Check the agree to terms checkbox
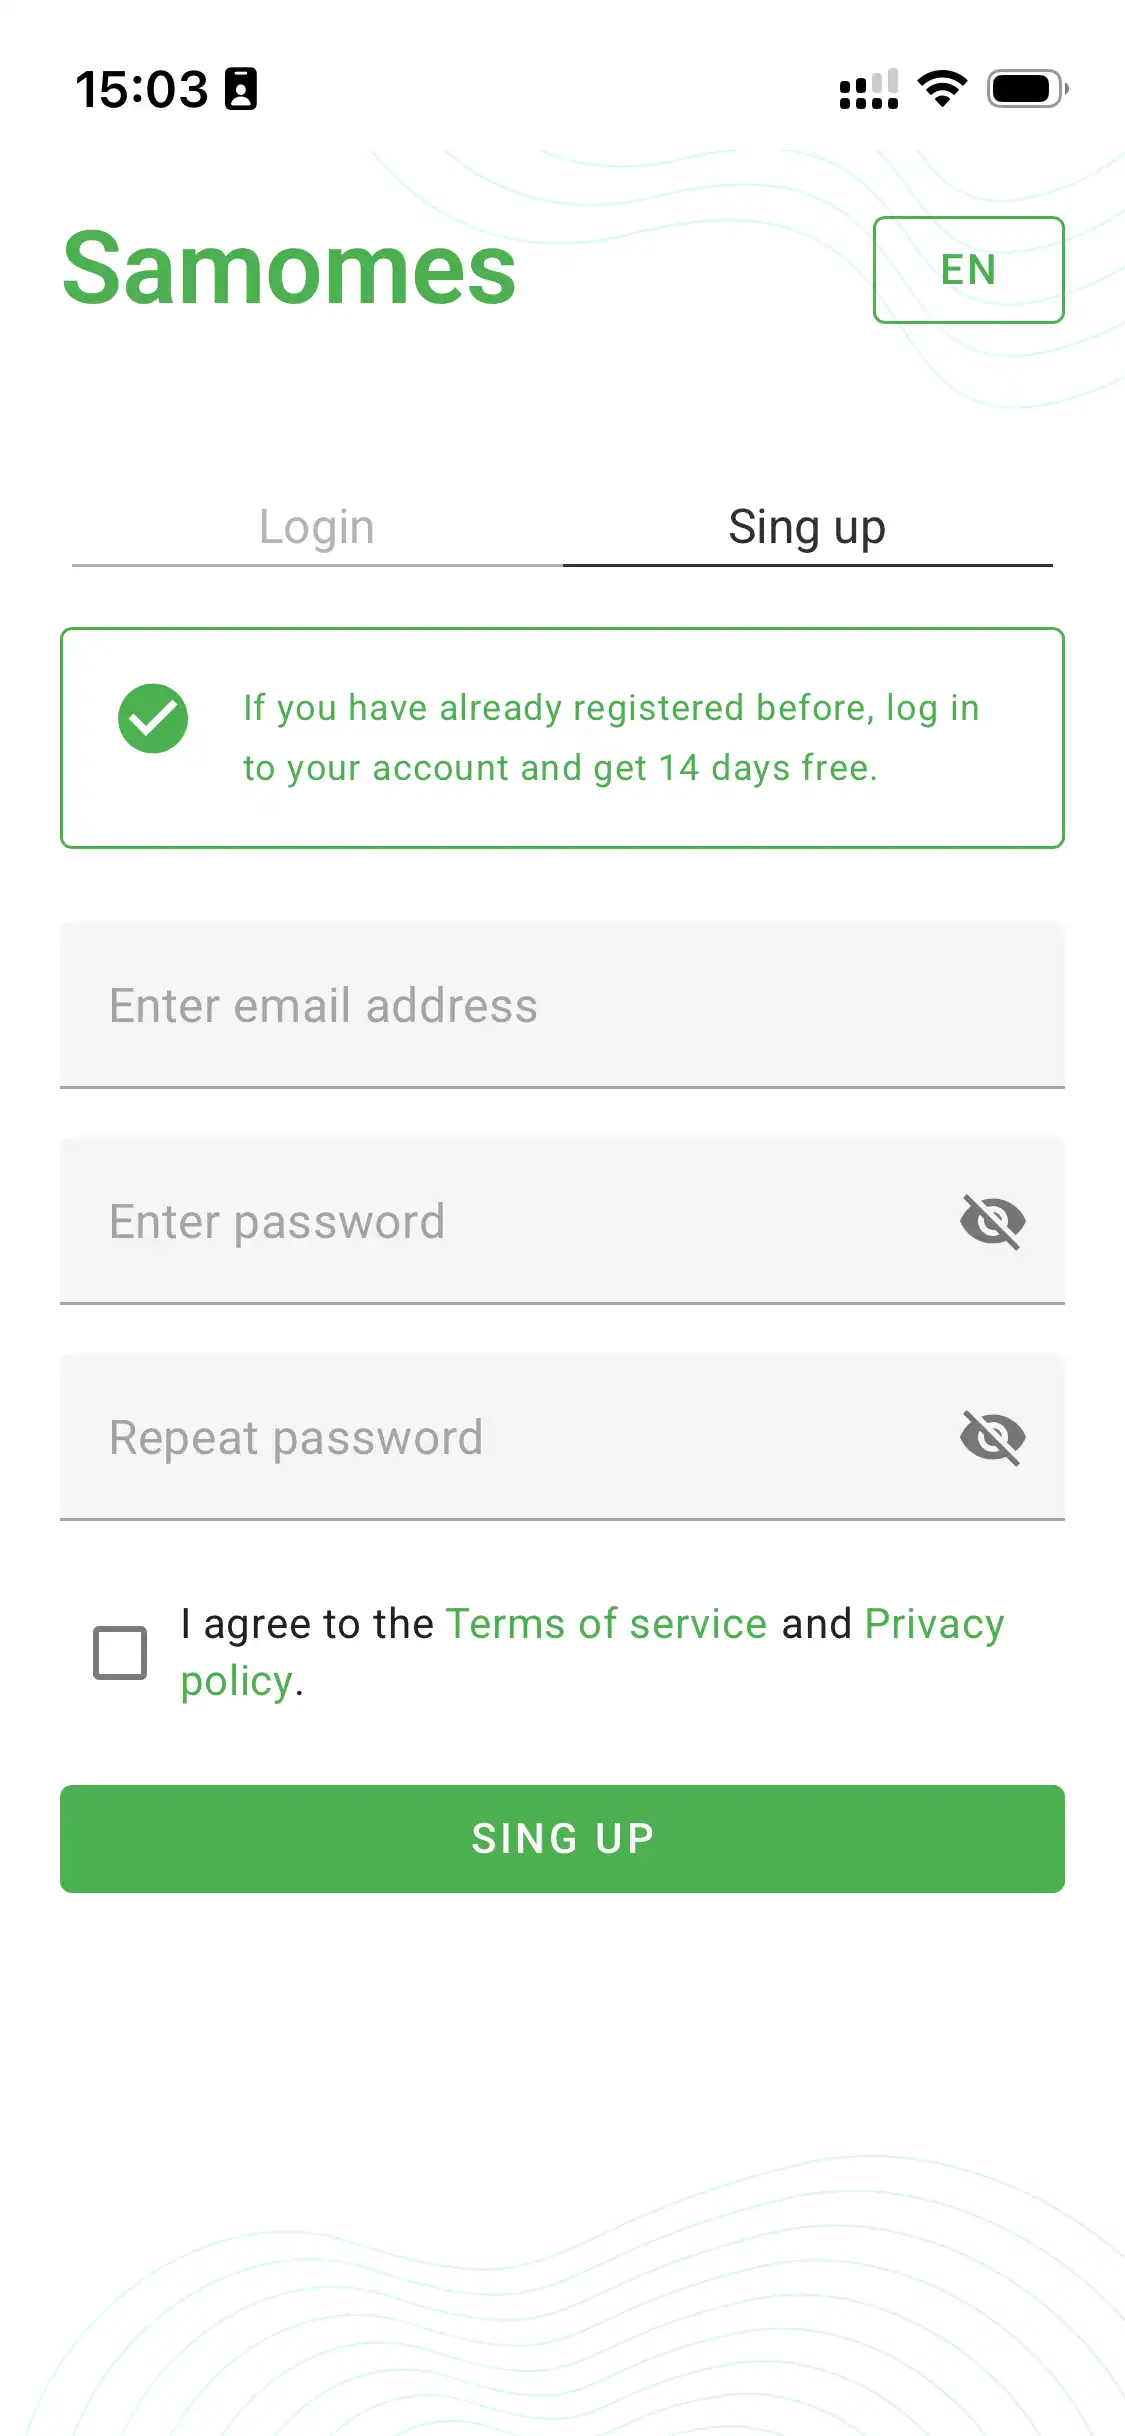Viewport: 1125px width, 2436px height. [x=120, y=1652]
